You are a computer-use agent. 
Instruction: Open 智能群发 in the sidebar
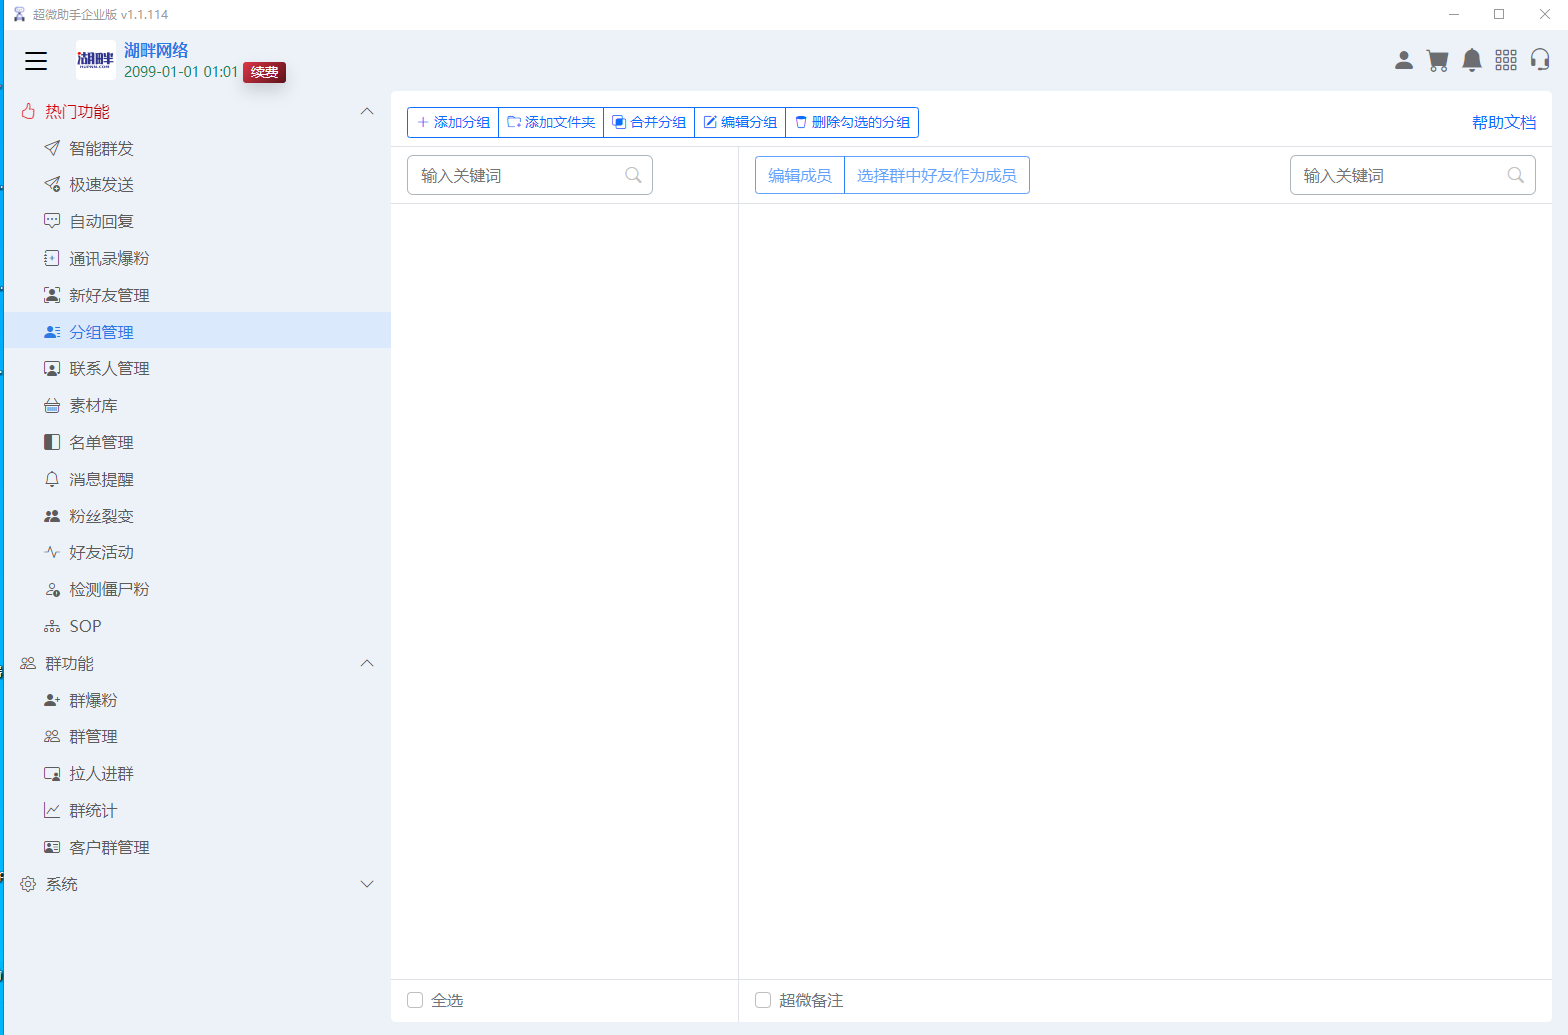coord(101,148)
